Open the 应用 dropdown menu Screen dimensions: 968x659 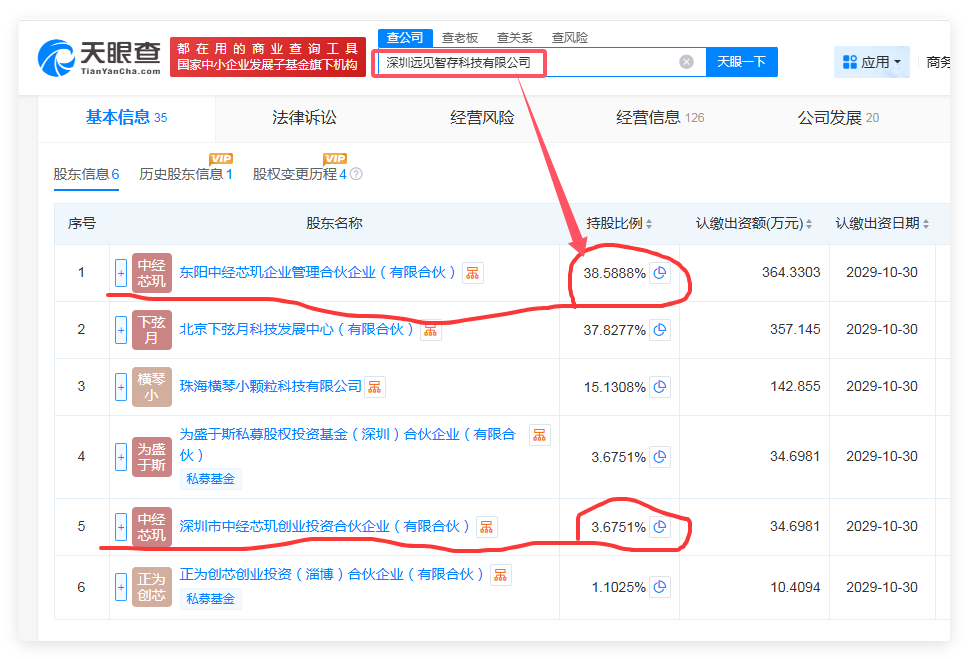click(872, 62)
